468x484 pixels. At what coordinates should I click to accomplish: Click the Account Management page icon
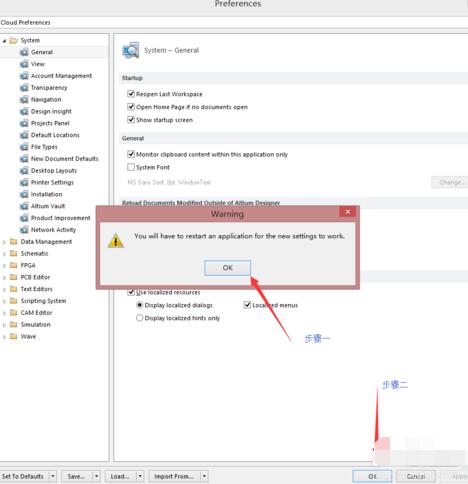[x=24, y=76]
